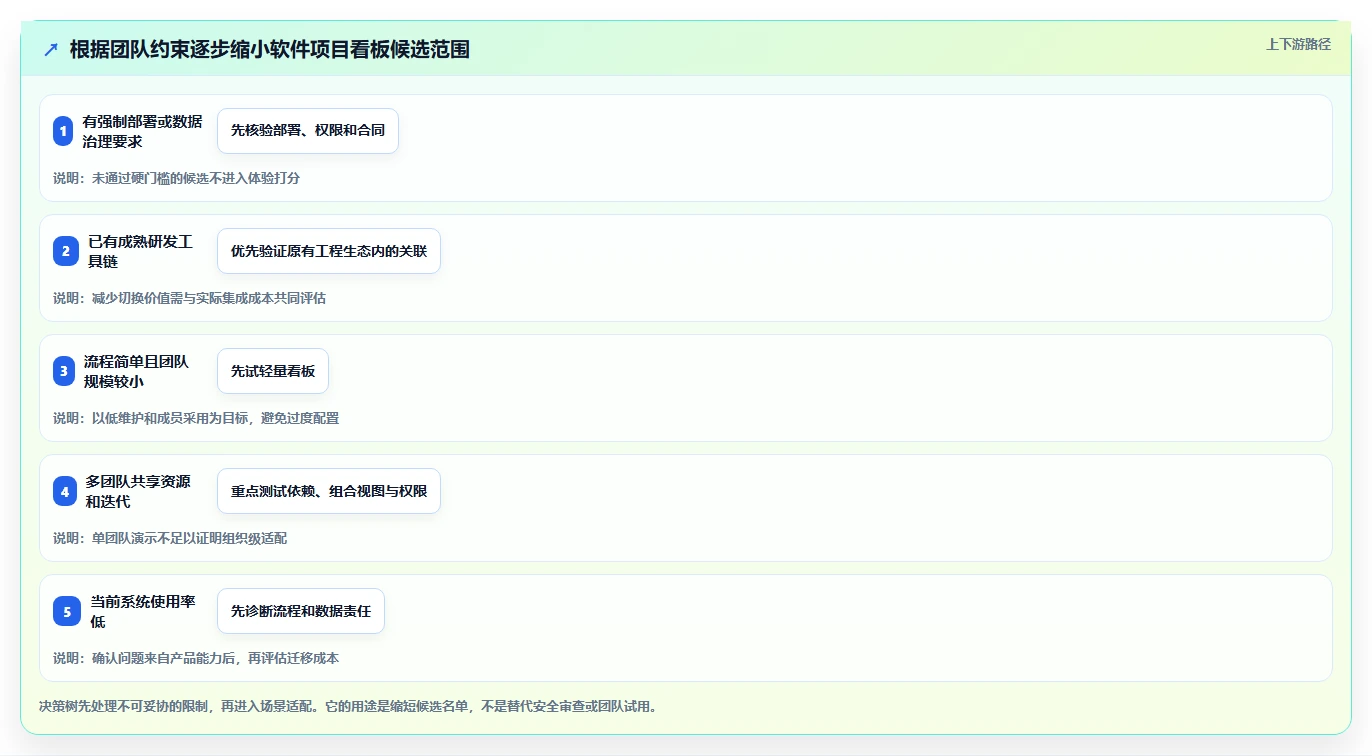Screen dimensions: 1372x756
Task: Select the 先试轻量看板 button
Action: [x=273, y=371]
